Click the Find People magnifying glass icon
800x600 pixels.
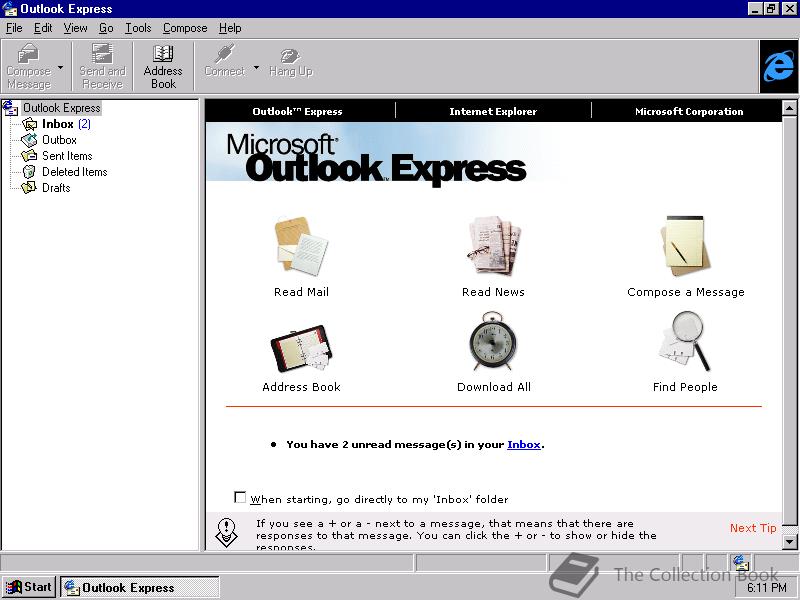tap(684, 341)
